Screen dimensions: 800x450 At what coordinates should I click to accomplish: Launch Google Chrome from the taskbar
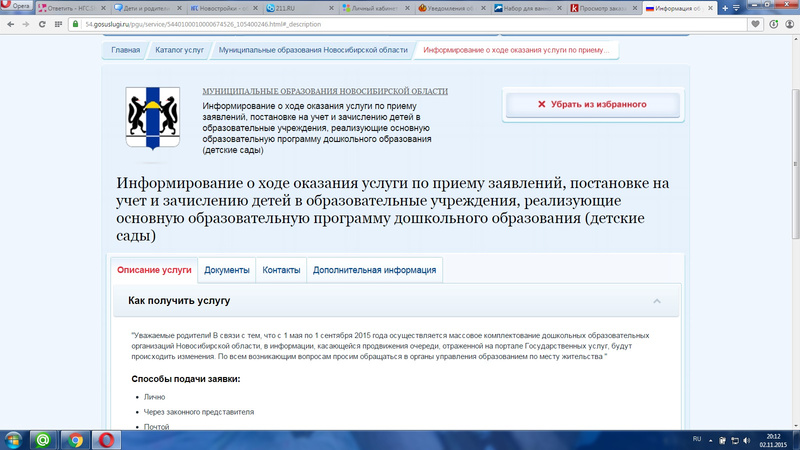click(x=73, y=439)
